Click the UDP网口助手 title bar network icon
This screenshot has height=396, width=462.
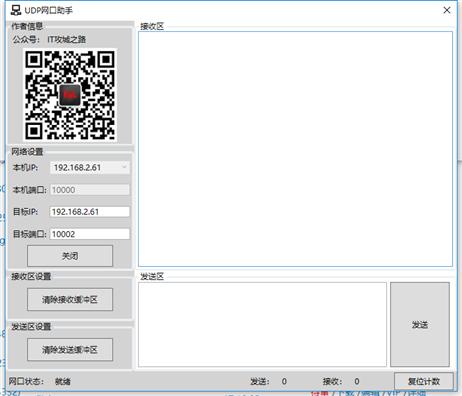click(x=15, y=10)
